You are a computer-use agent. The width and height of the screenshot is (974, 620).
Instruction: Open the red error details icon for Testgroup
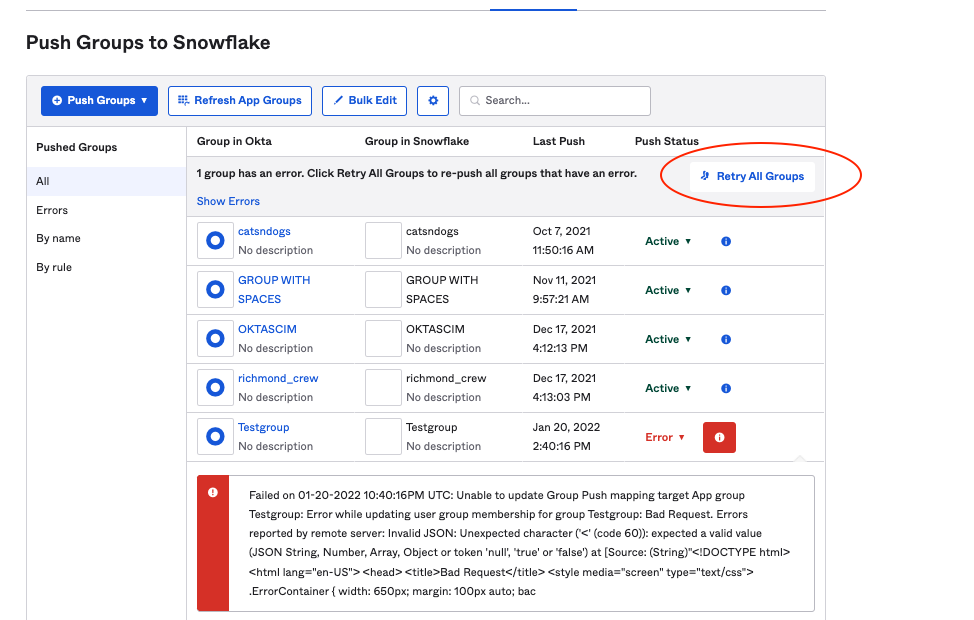coord(719,437)
